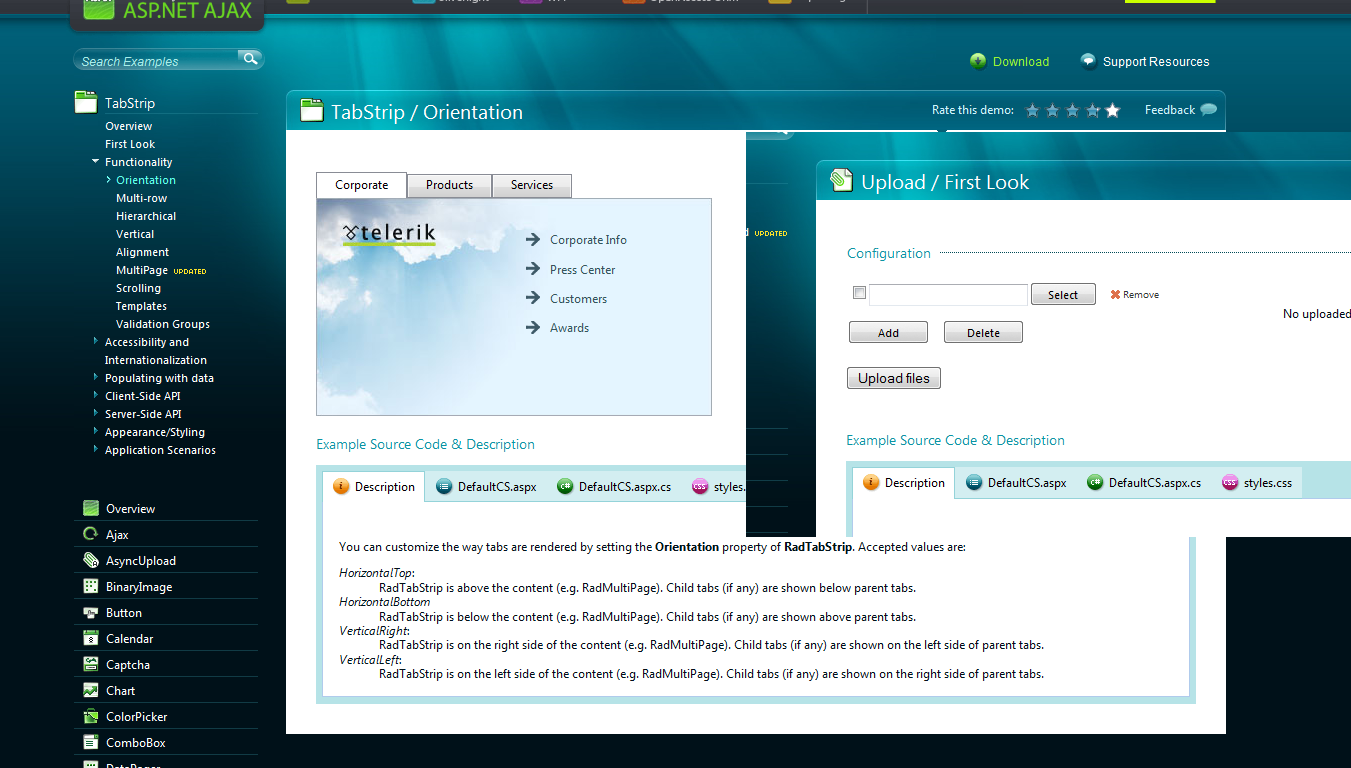Open the Chart control icon
This screenshot has width=1351, height=768.
91,690
